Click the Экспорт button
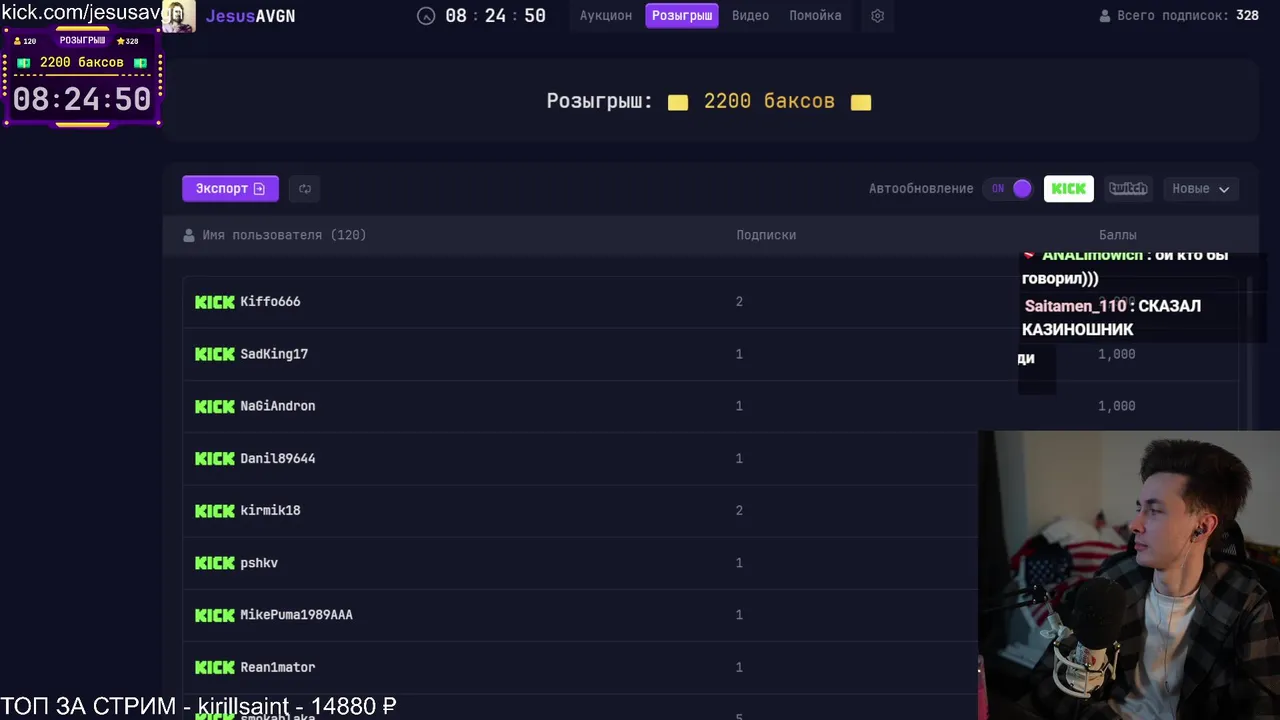 click(230, 188)
